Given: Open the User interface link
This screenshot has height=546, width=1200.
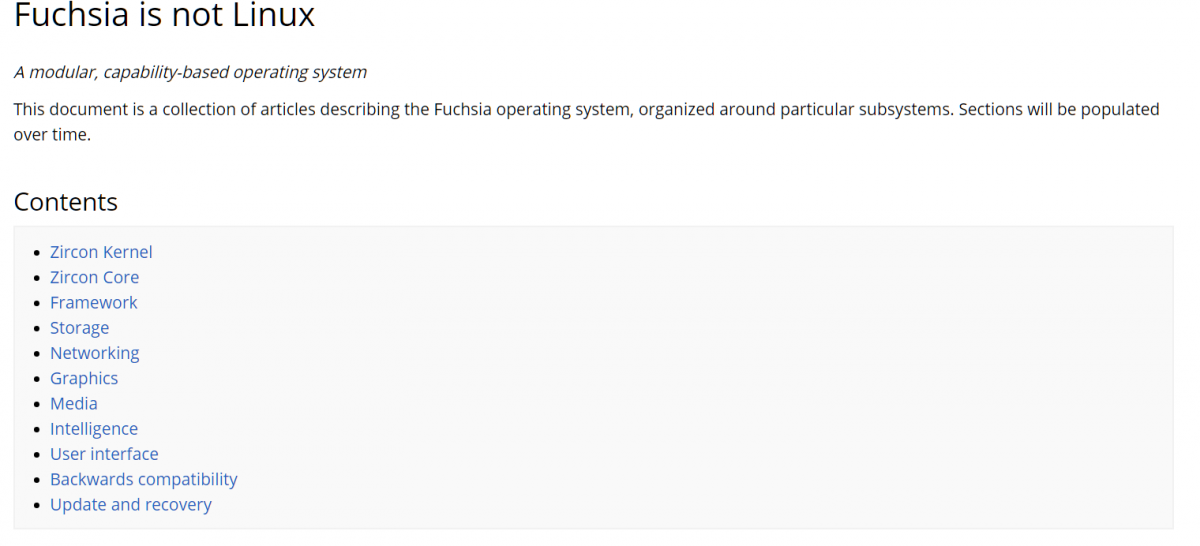Looking at the screenshot, I should 104,453.
